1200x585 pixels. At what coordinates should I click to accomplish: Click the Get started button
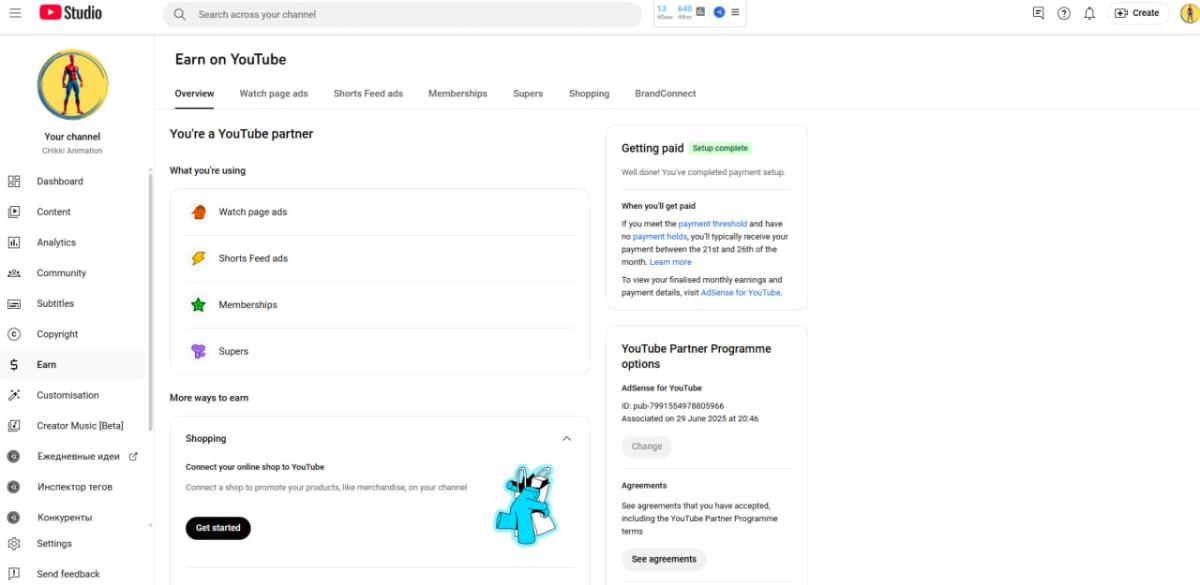click(218, 528)
